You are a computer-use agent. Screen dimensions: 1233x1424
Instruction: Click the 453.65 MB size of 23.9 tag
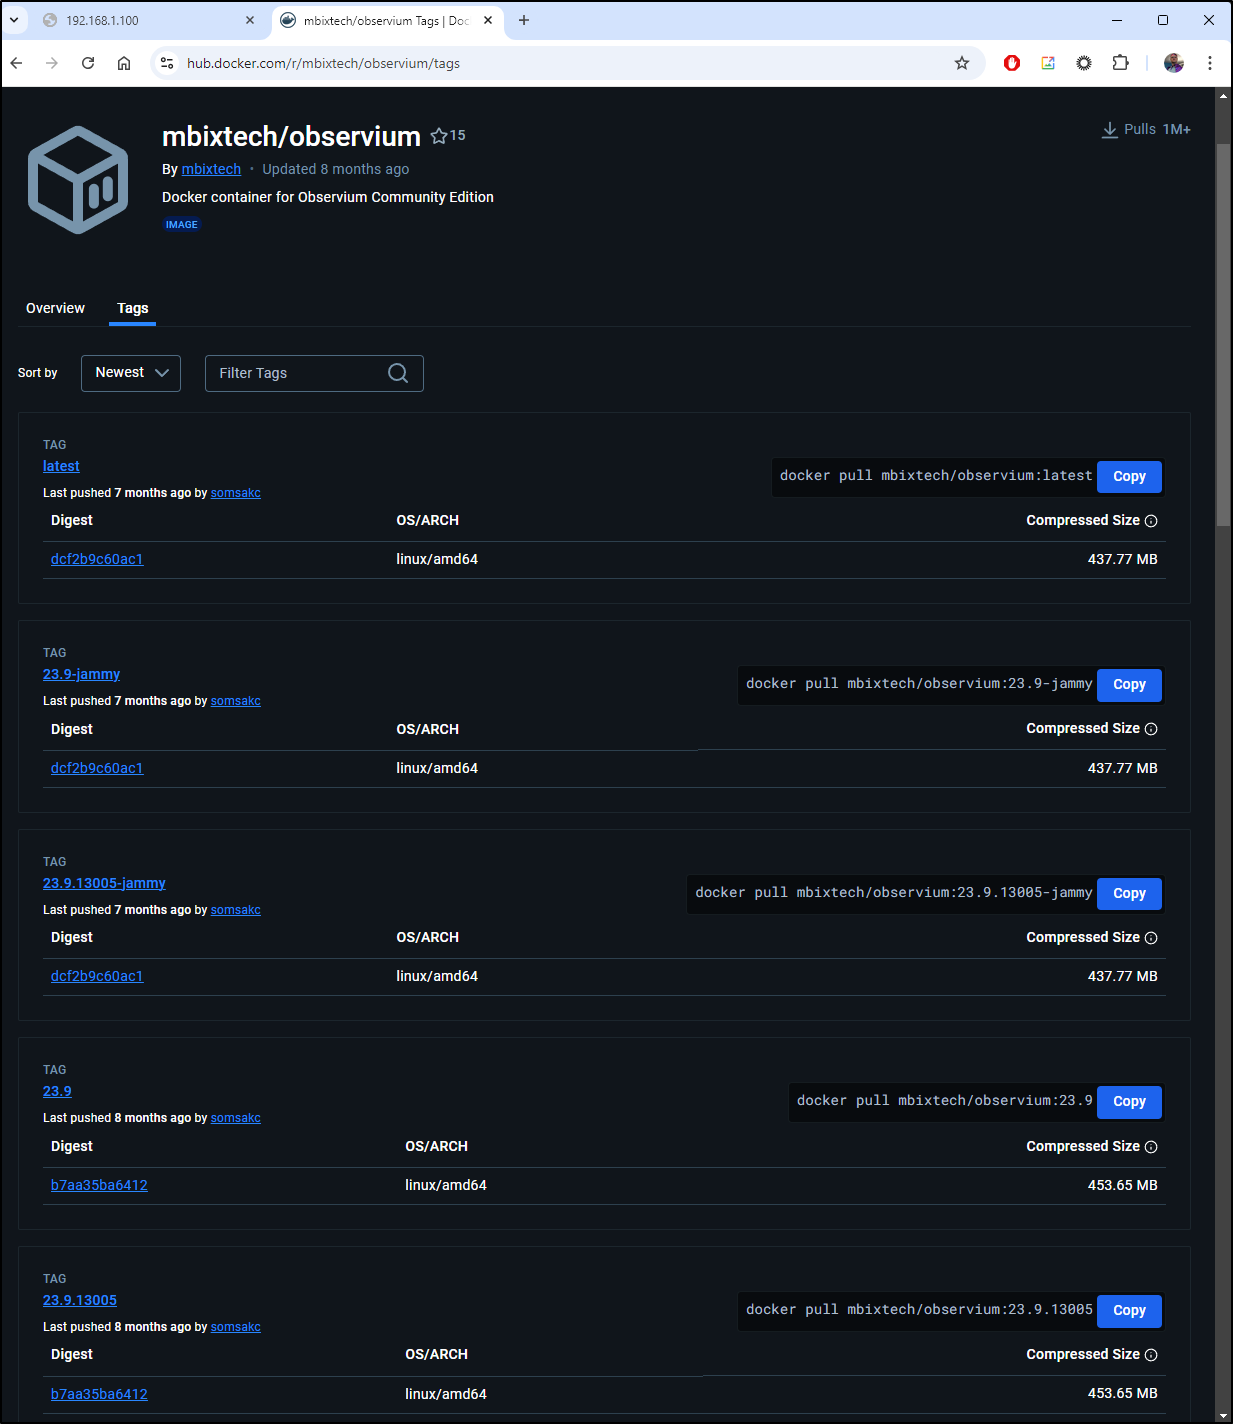1123,1185
